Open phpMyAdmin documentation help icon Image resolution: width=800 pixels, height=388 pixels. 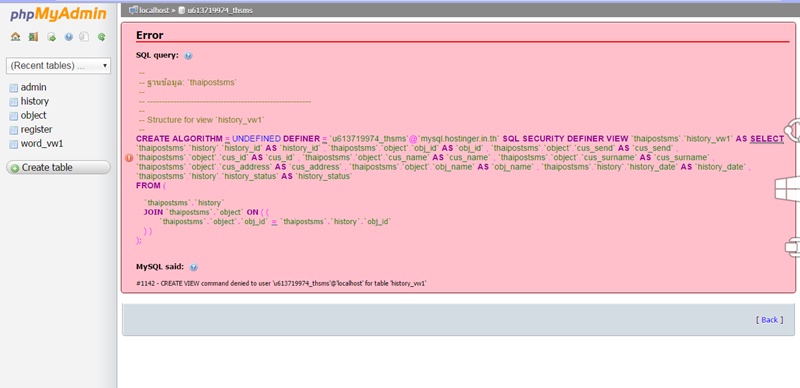pos(68,37)
